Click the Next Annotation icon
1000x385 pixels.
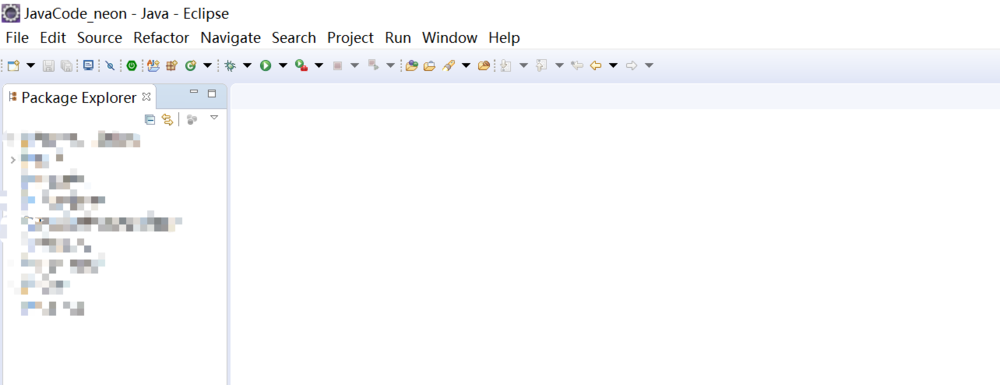pyautogui.click(x=506, y=65)
